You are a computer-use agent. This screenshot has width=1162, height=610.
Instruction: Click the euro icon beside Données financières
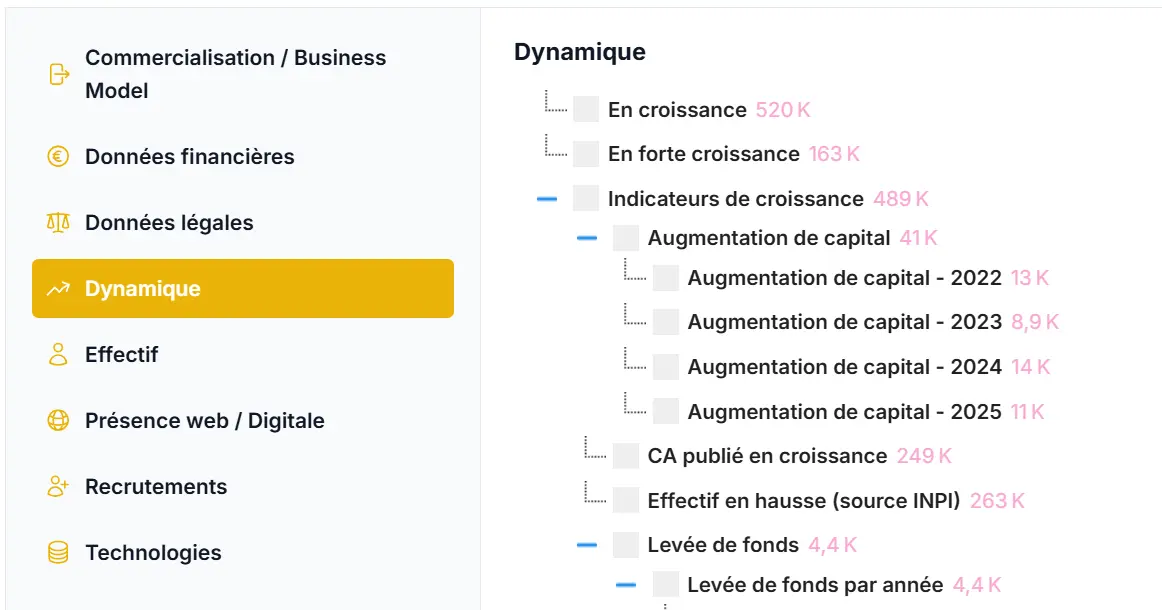57,157
